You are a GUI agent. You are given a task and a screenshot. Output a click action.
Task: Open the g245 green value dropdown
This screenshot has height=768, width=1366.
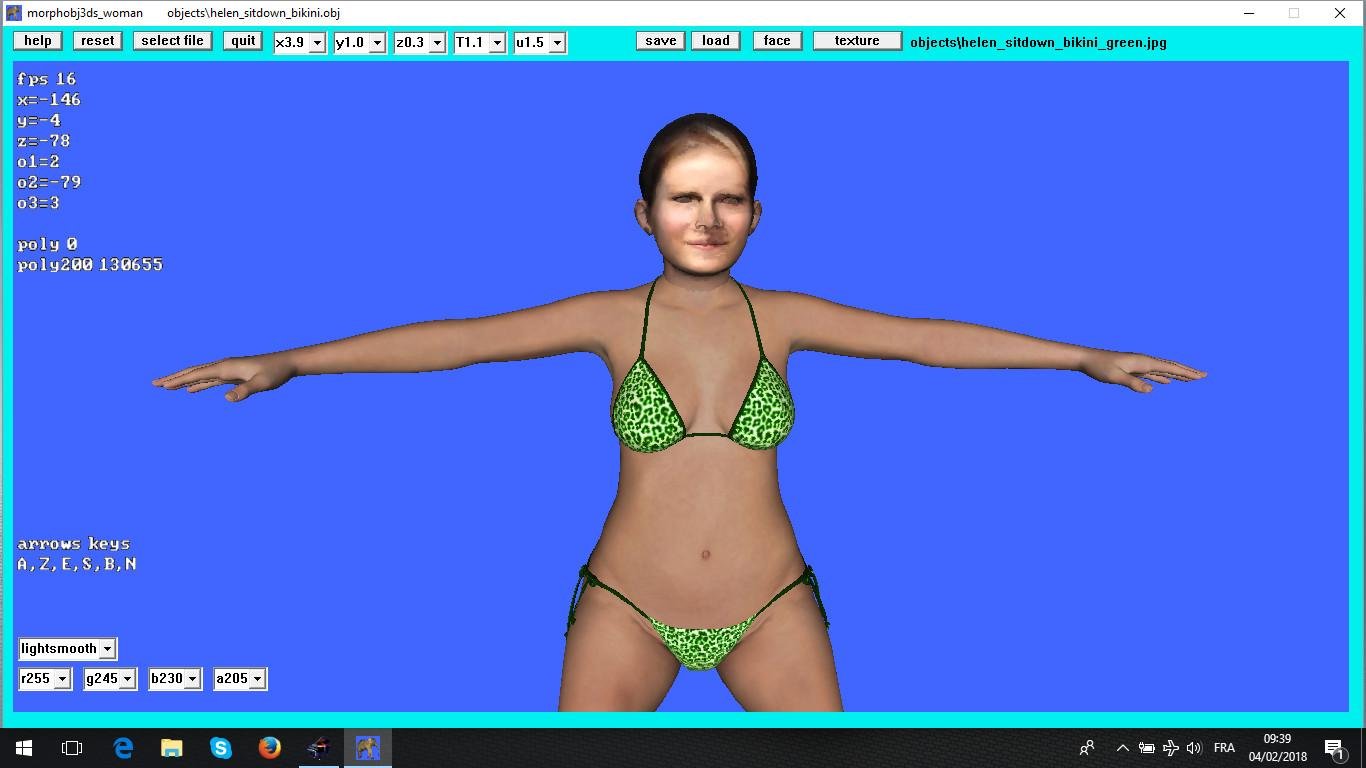click(110, 678)
